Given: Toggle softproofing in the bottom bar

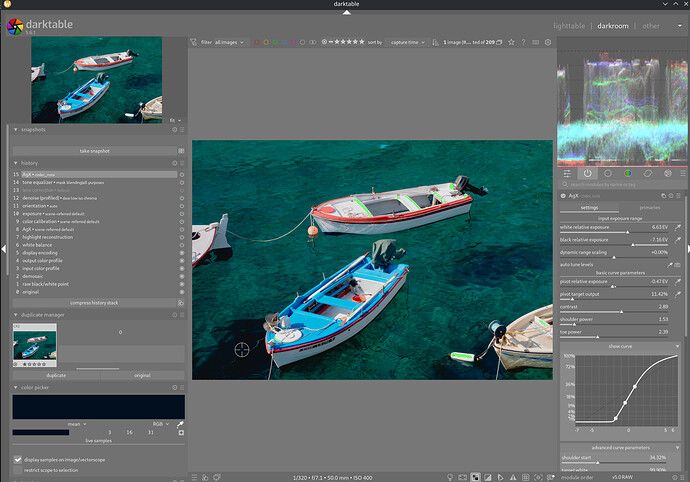Looking at the screenshot, I should tap(501, 477).
